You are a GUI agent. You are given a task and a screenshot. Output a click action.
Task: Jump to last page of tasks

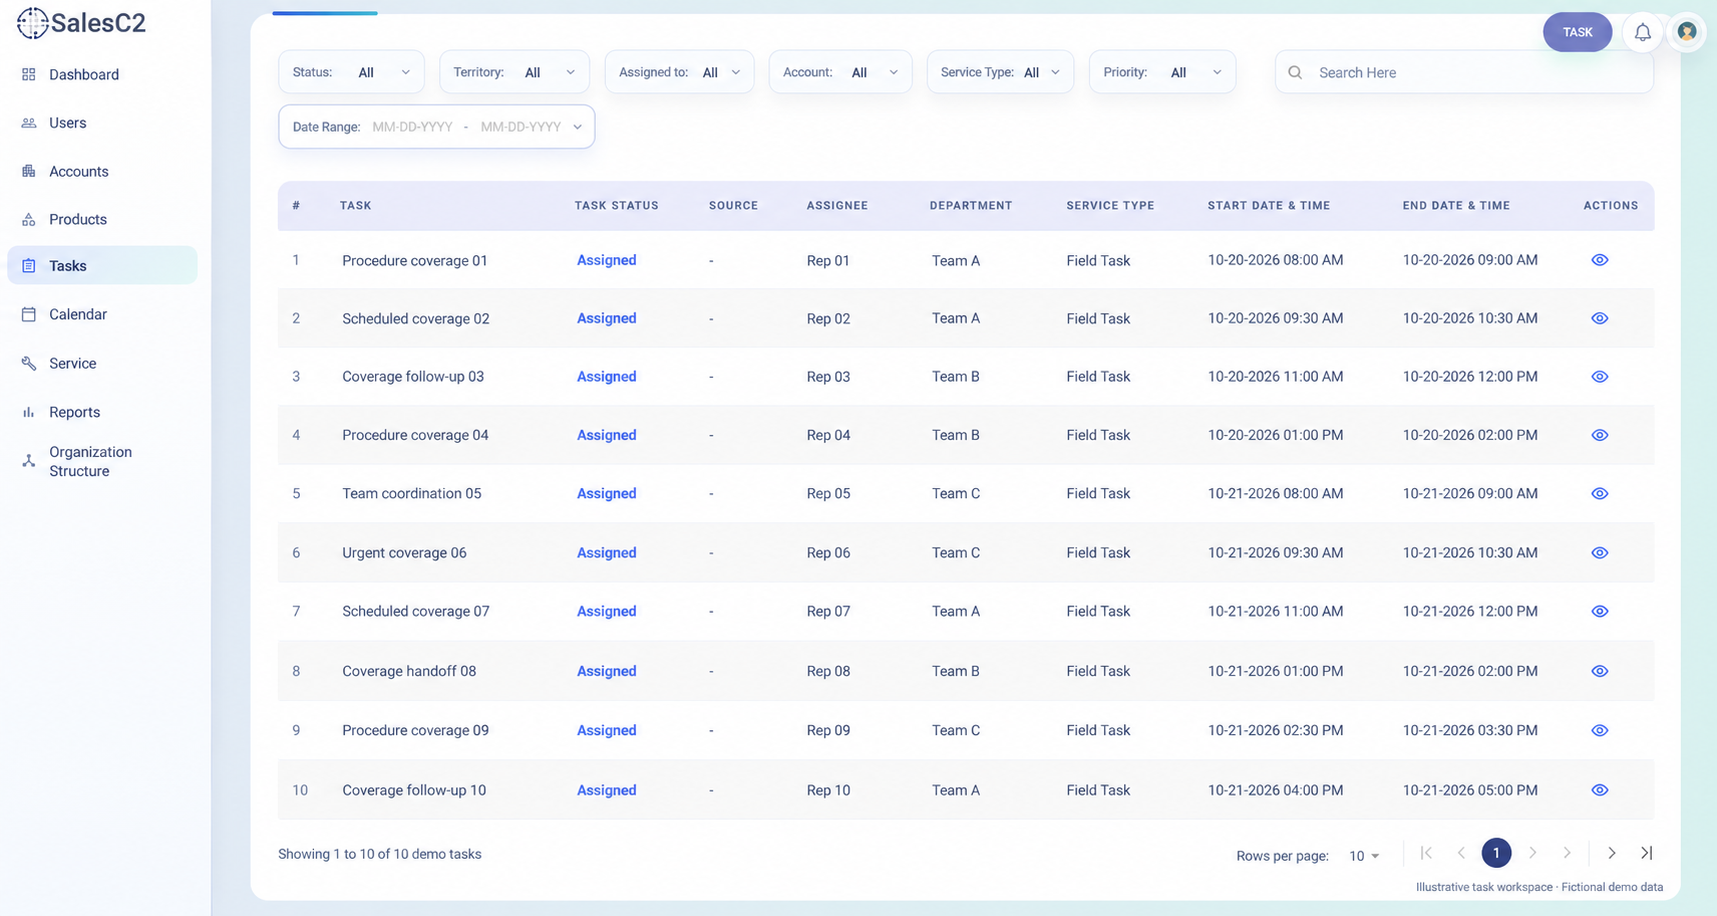point(1646,853)
